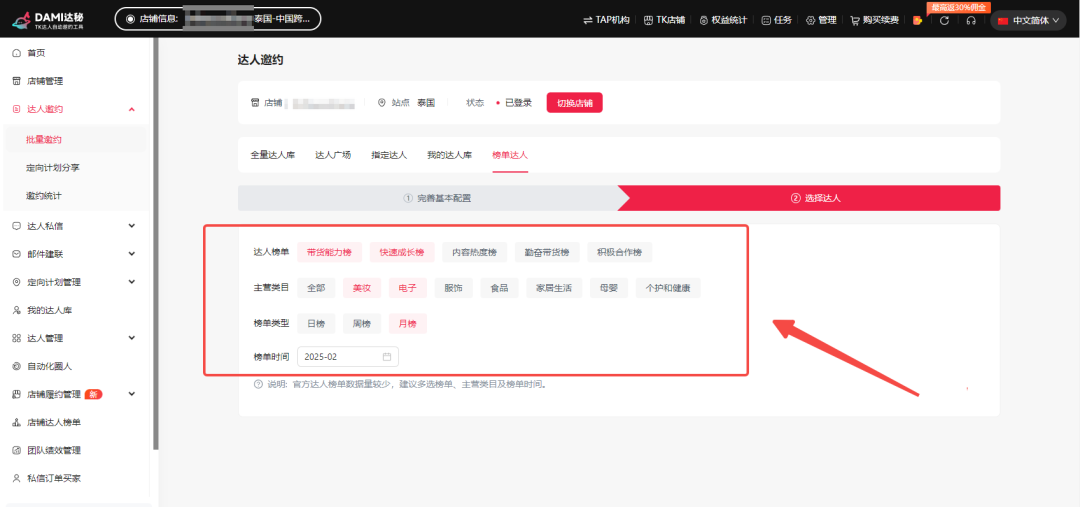Switch to the 全量达人库 tab
1080x507 pixels.
(x=273, y=155)
